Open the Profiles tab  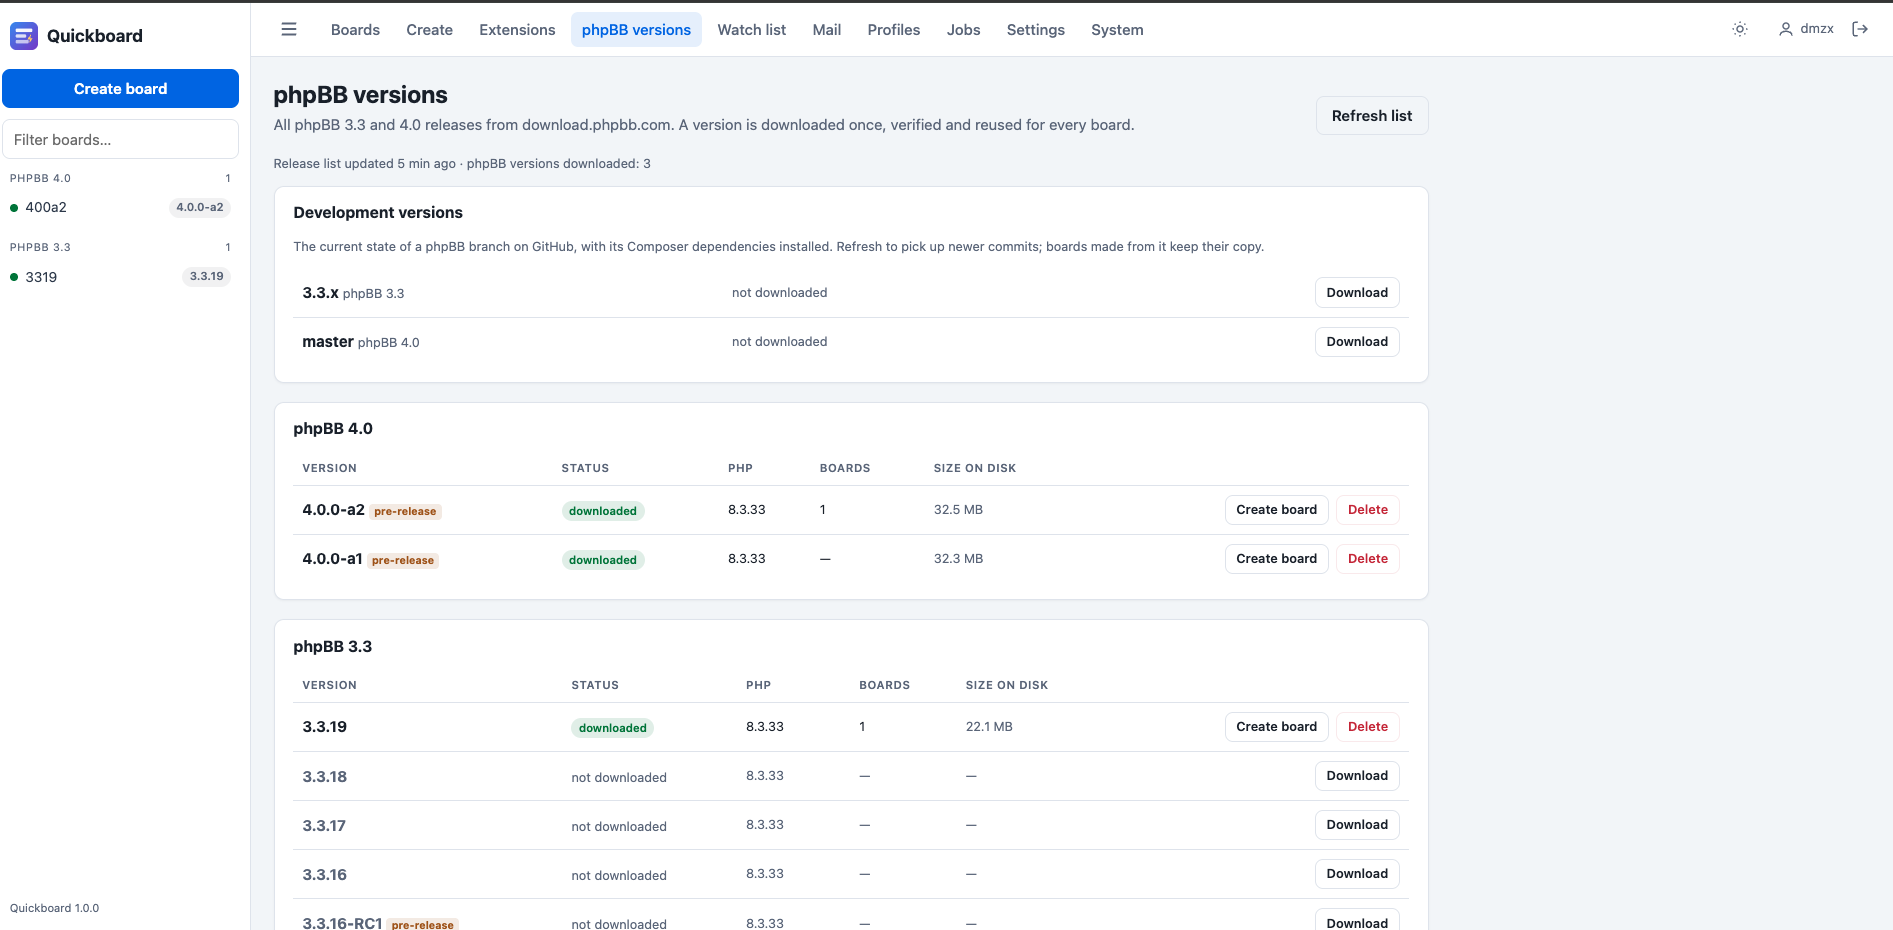pos(894,30)
